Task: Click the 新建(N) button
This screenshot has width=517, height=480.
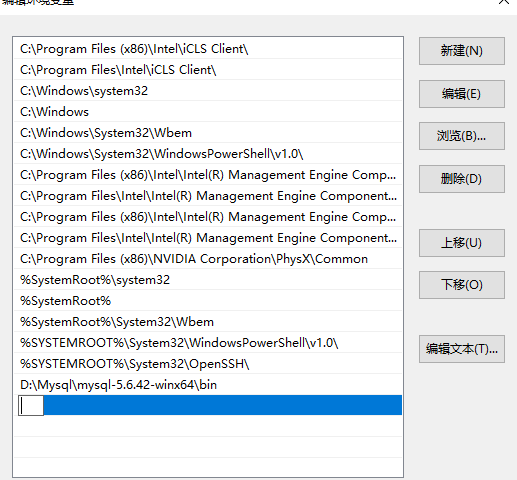Action: click(x=462, y=51)
